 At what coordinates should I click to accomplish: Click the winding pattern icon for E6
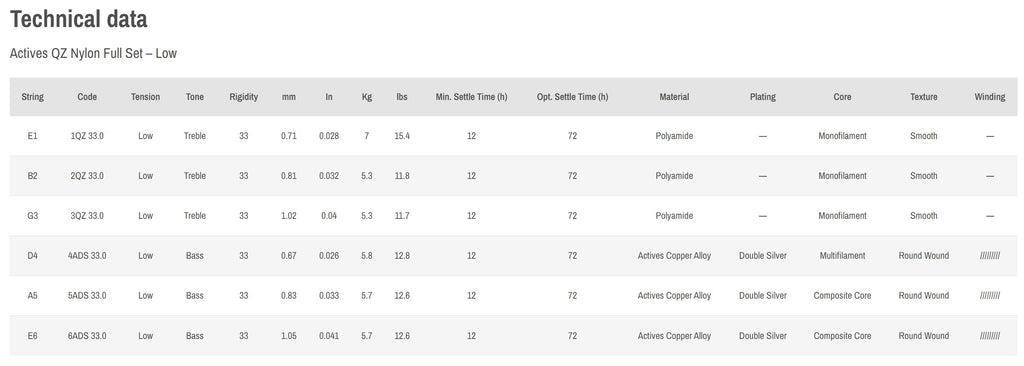(989, 336)
